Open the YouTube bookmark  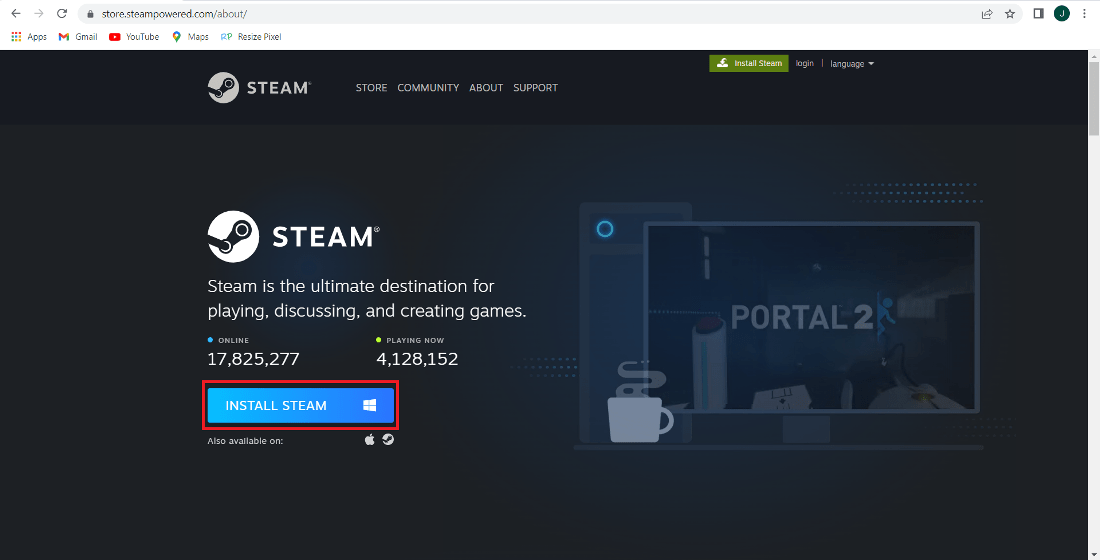tap(134, 36)
